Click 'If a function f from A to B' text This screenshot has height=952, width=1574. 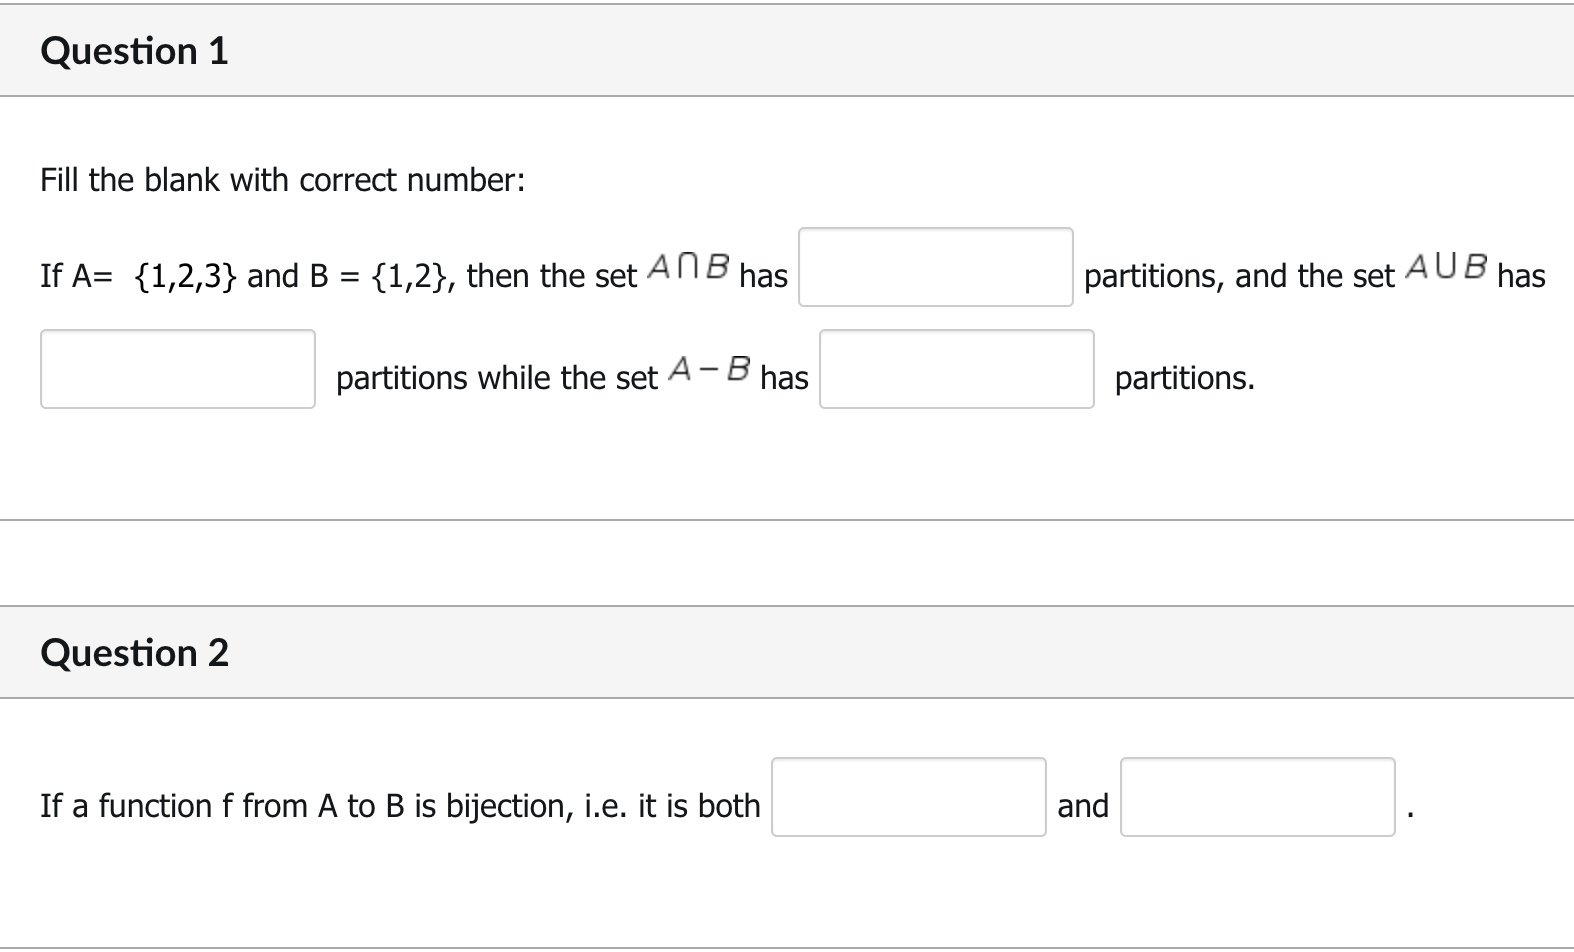pyautogui.click(x=222, y=806)
